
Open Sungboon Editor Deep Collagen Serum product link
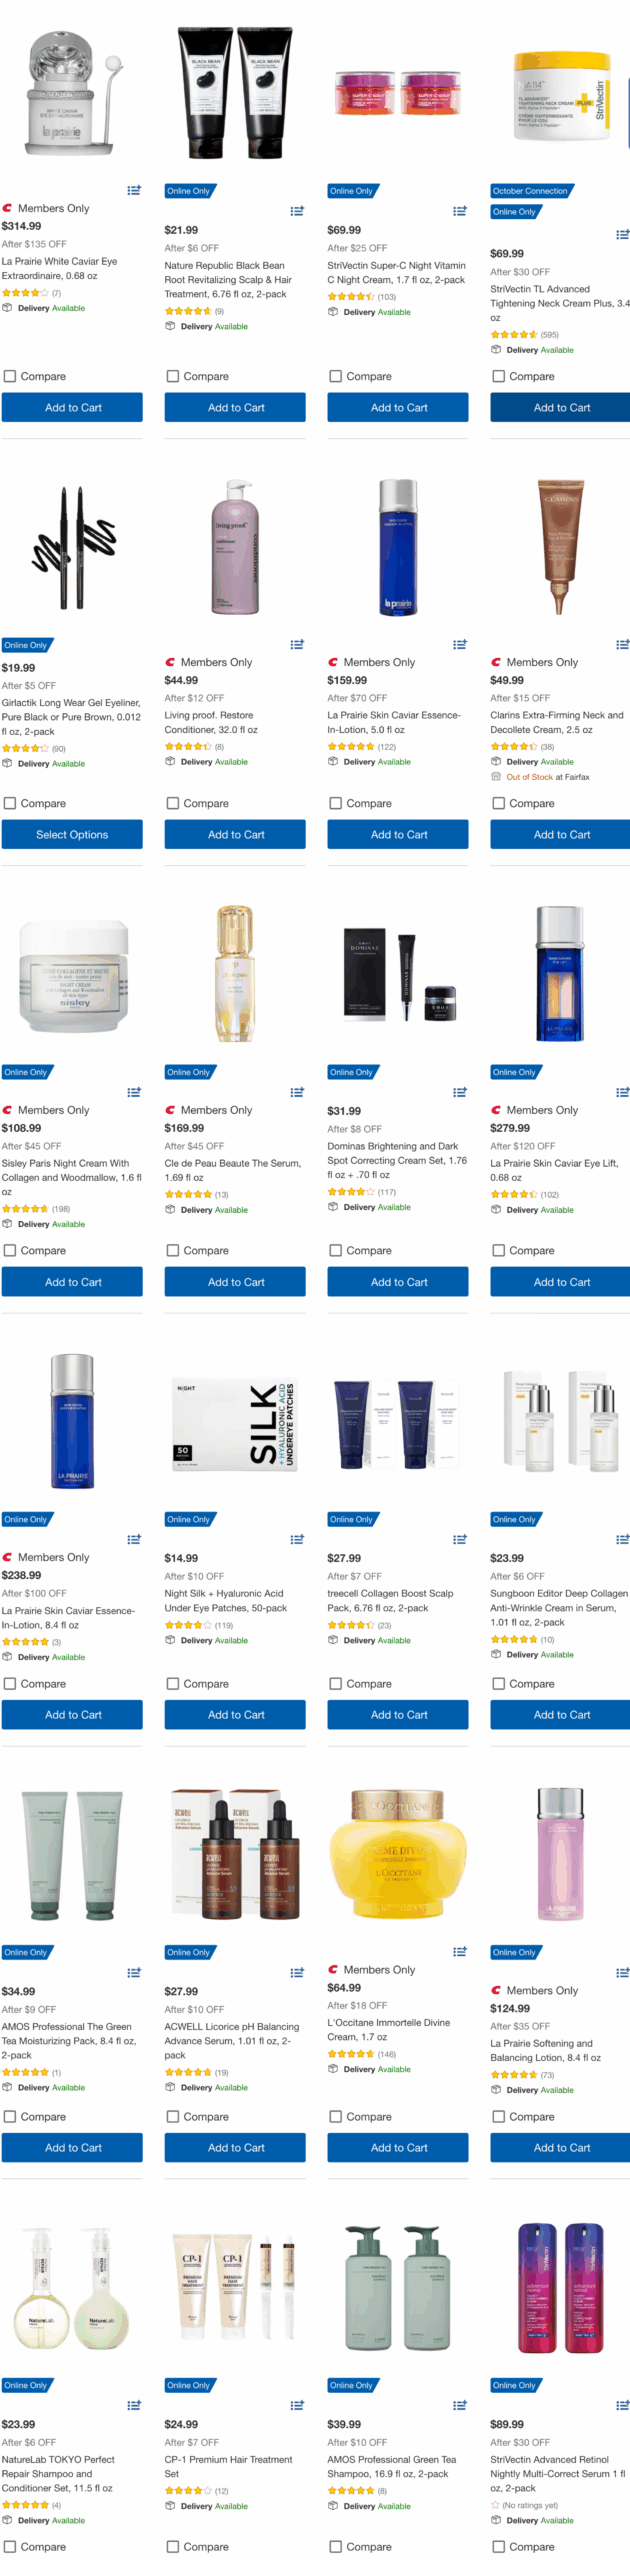pyautogui.click(x=559, y=1608)
